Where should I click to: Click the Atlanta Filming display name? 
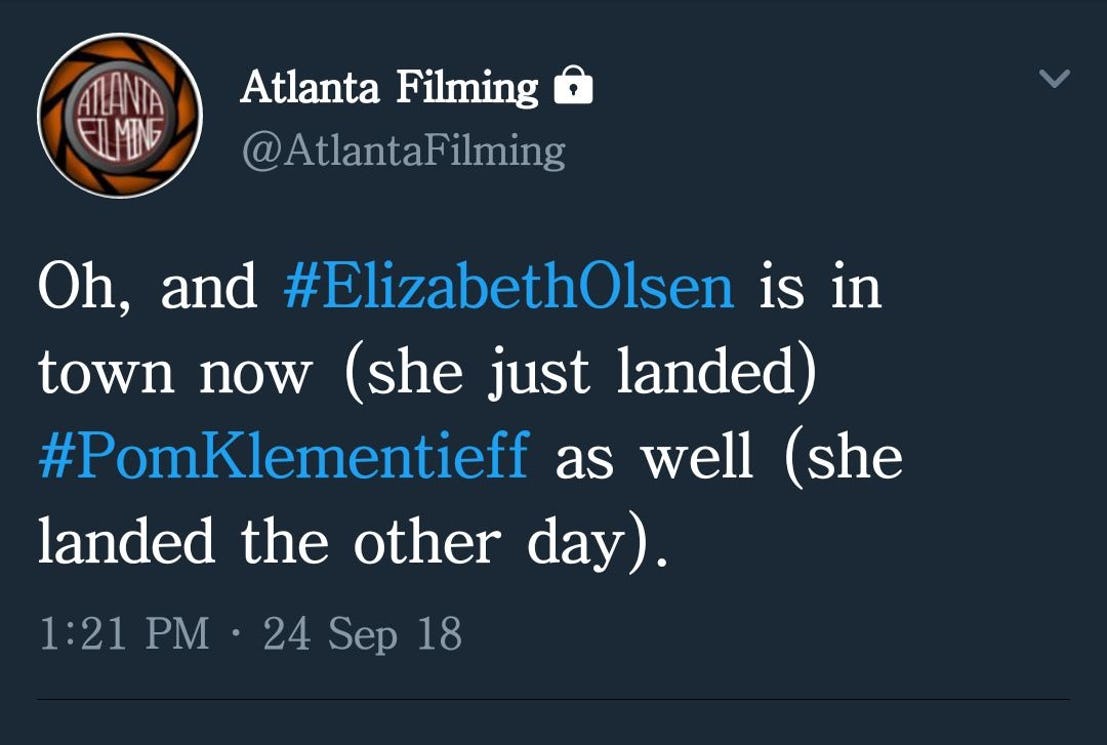click(x=389, y=88)
